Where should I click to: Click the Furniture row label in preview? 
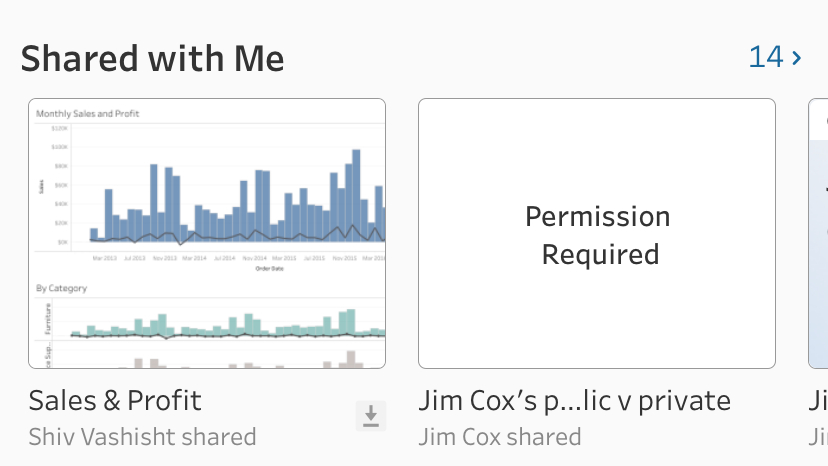click(x=48, y=319)
